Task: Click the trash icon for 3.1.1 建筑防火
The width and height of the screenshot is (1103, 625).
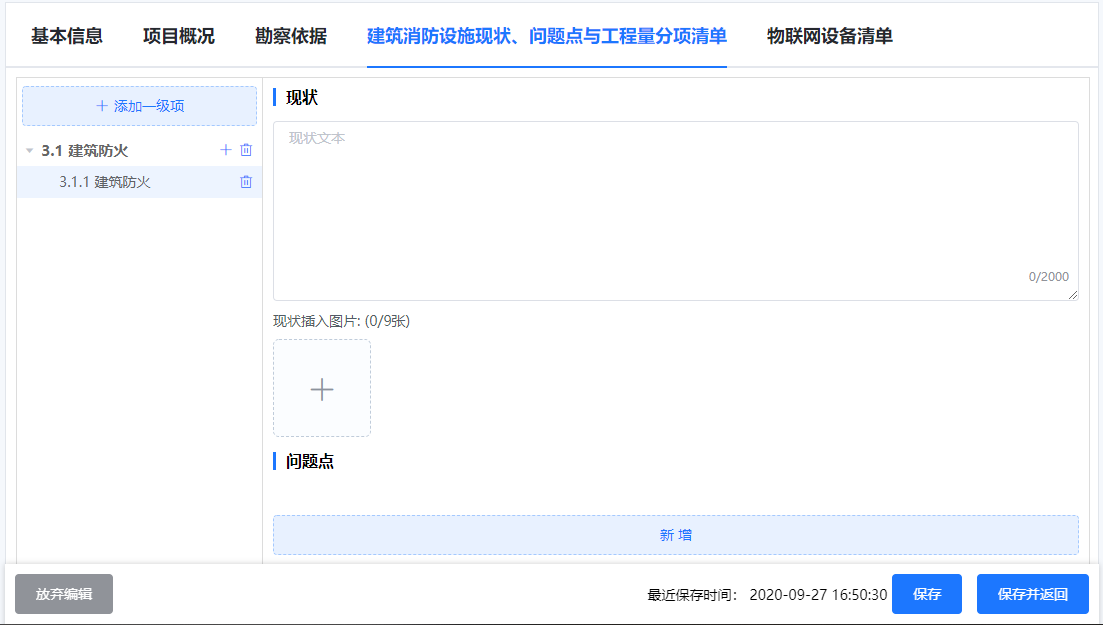Action: click(246, 182)
